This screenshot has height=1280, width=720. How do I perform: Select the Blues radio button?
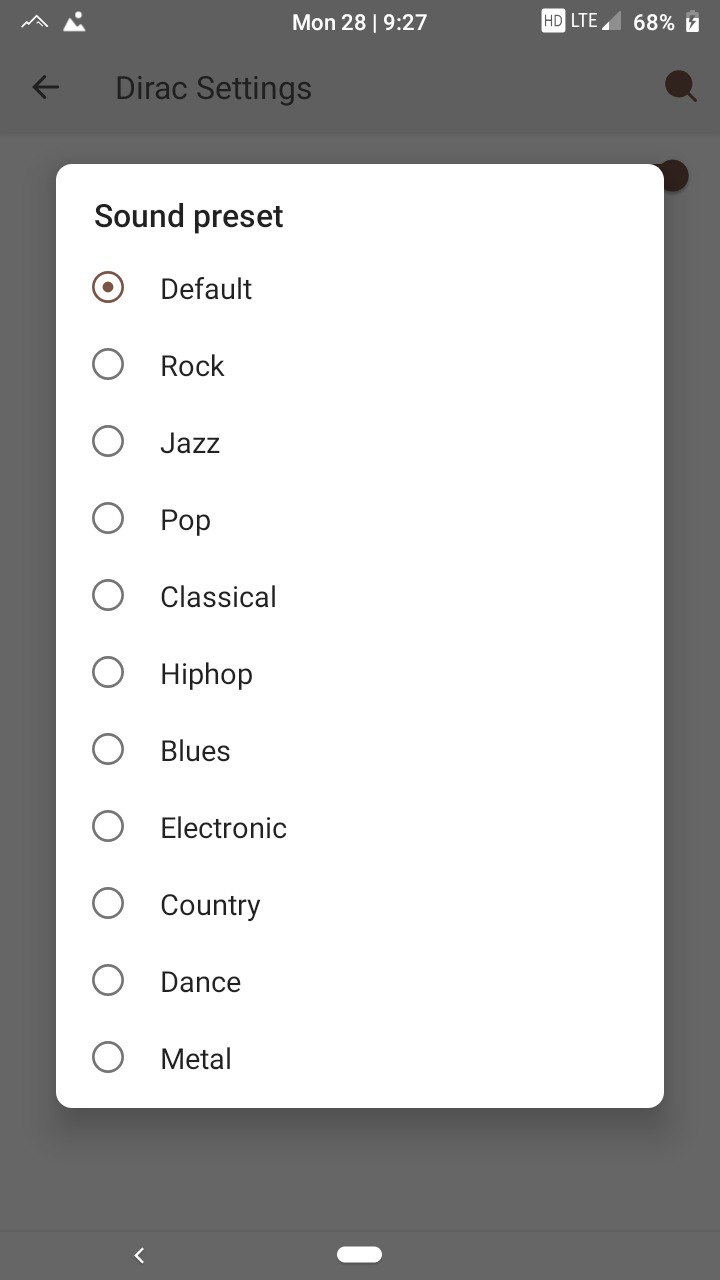pyautogui.click(x=108, y=750)
